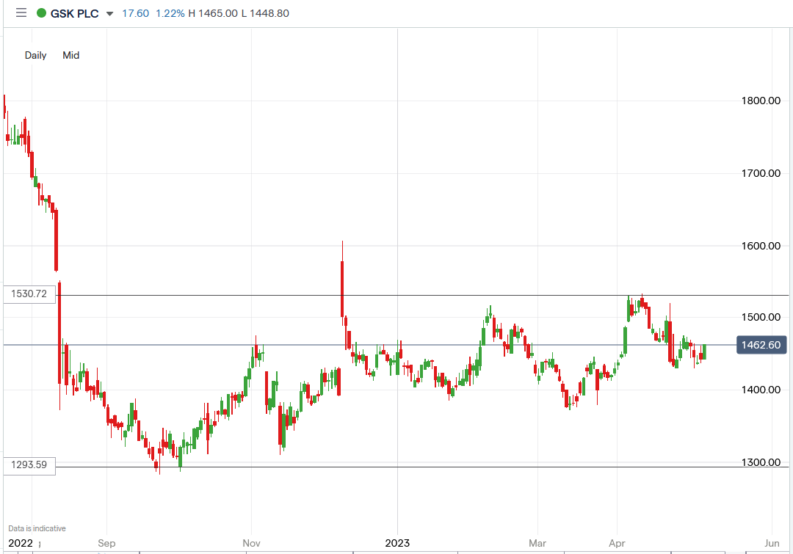The image size is (793, 554).
Task: Click the 1300.00 price axis label
Action: click(x=759, y=462)
